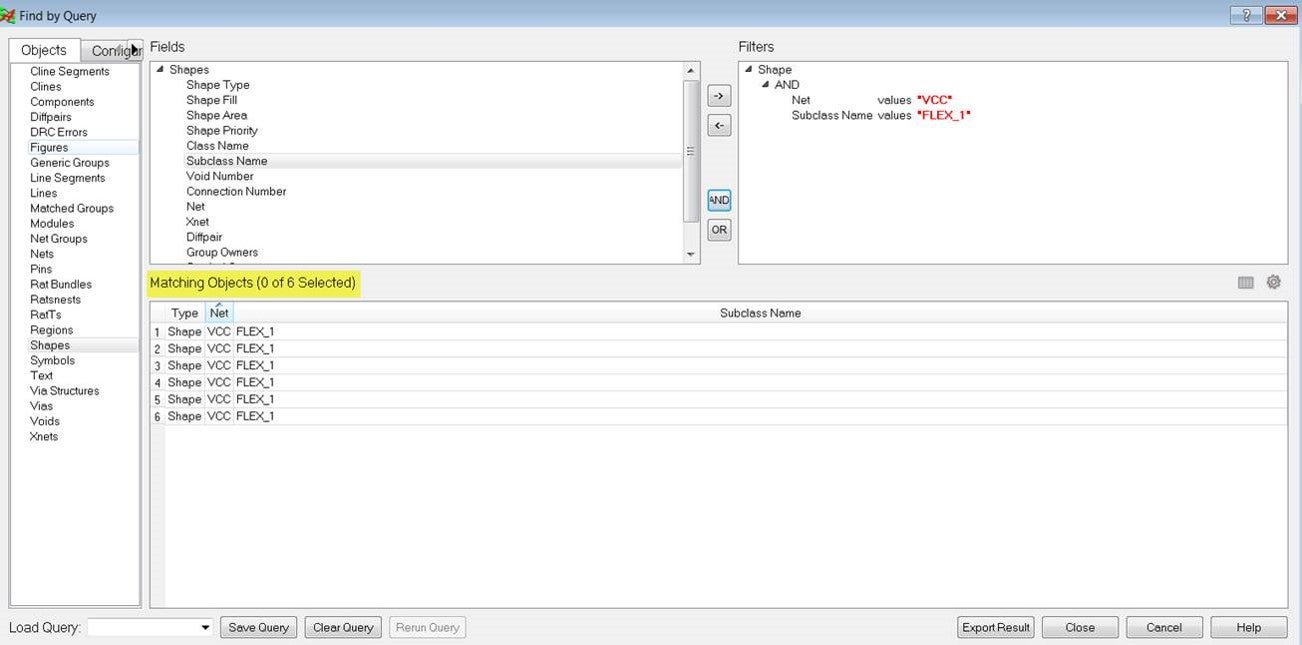The height and width of the screenshot is (645, 1302).
Task: Switch to the Objects tab
Action: [44, 50]
